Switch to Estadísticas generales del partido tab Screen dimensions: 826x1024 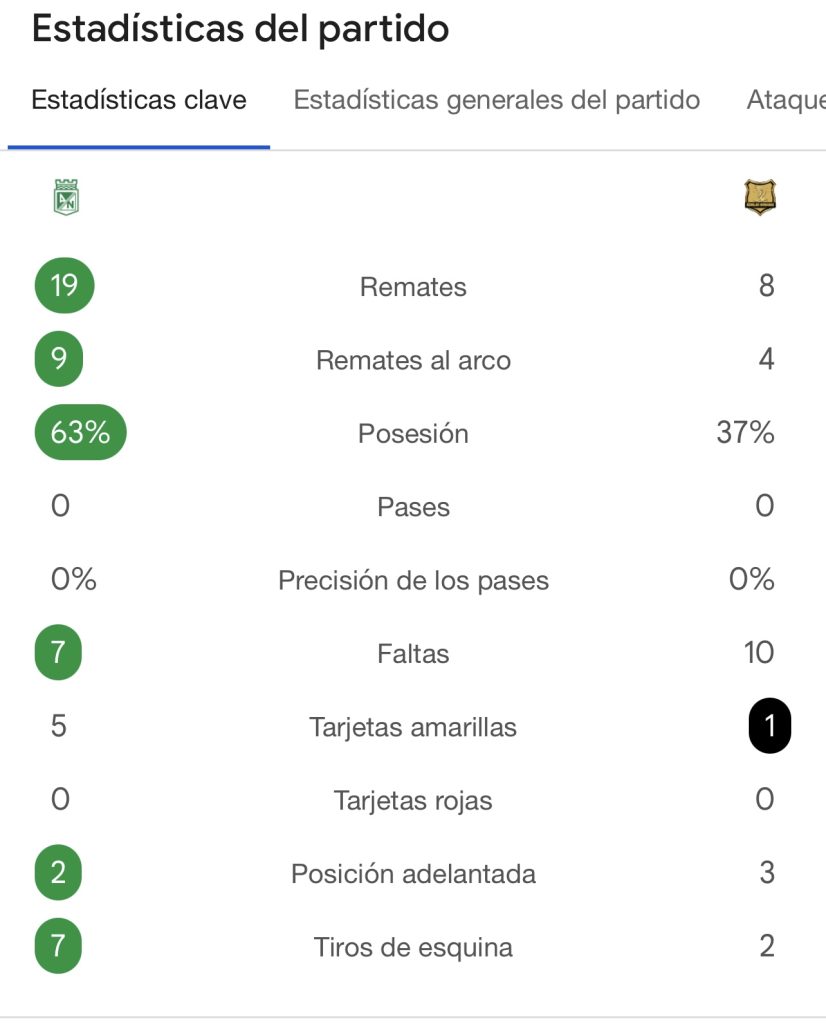pos(497,101)
